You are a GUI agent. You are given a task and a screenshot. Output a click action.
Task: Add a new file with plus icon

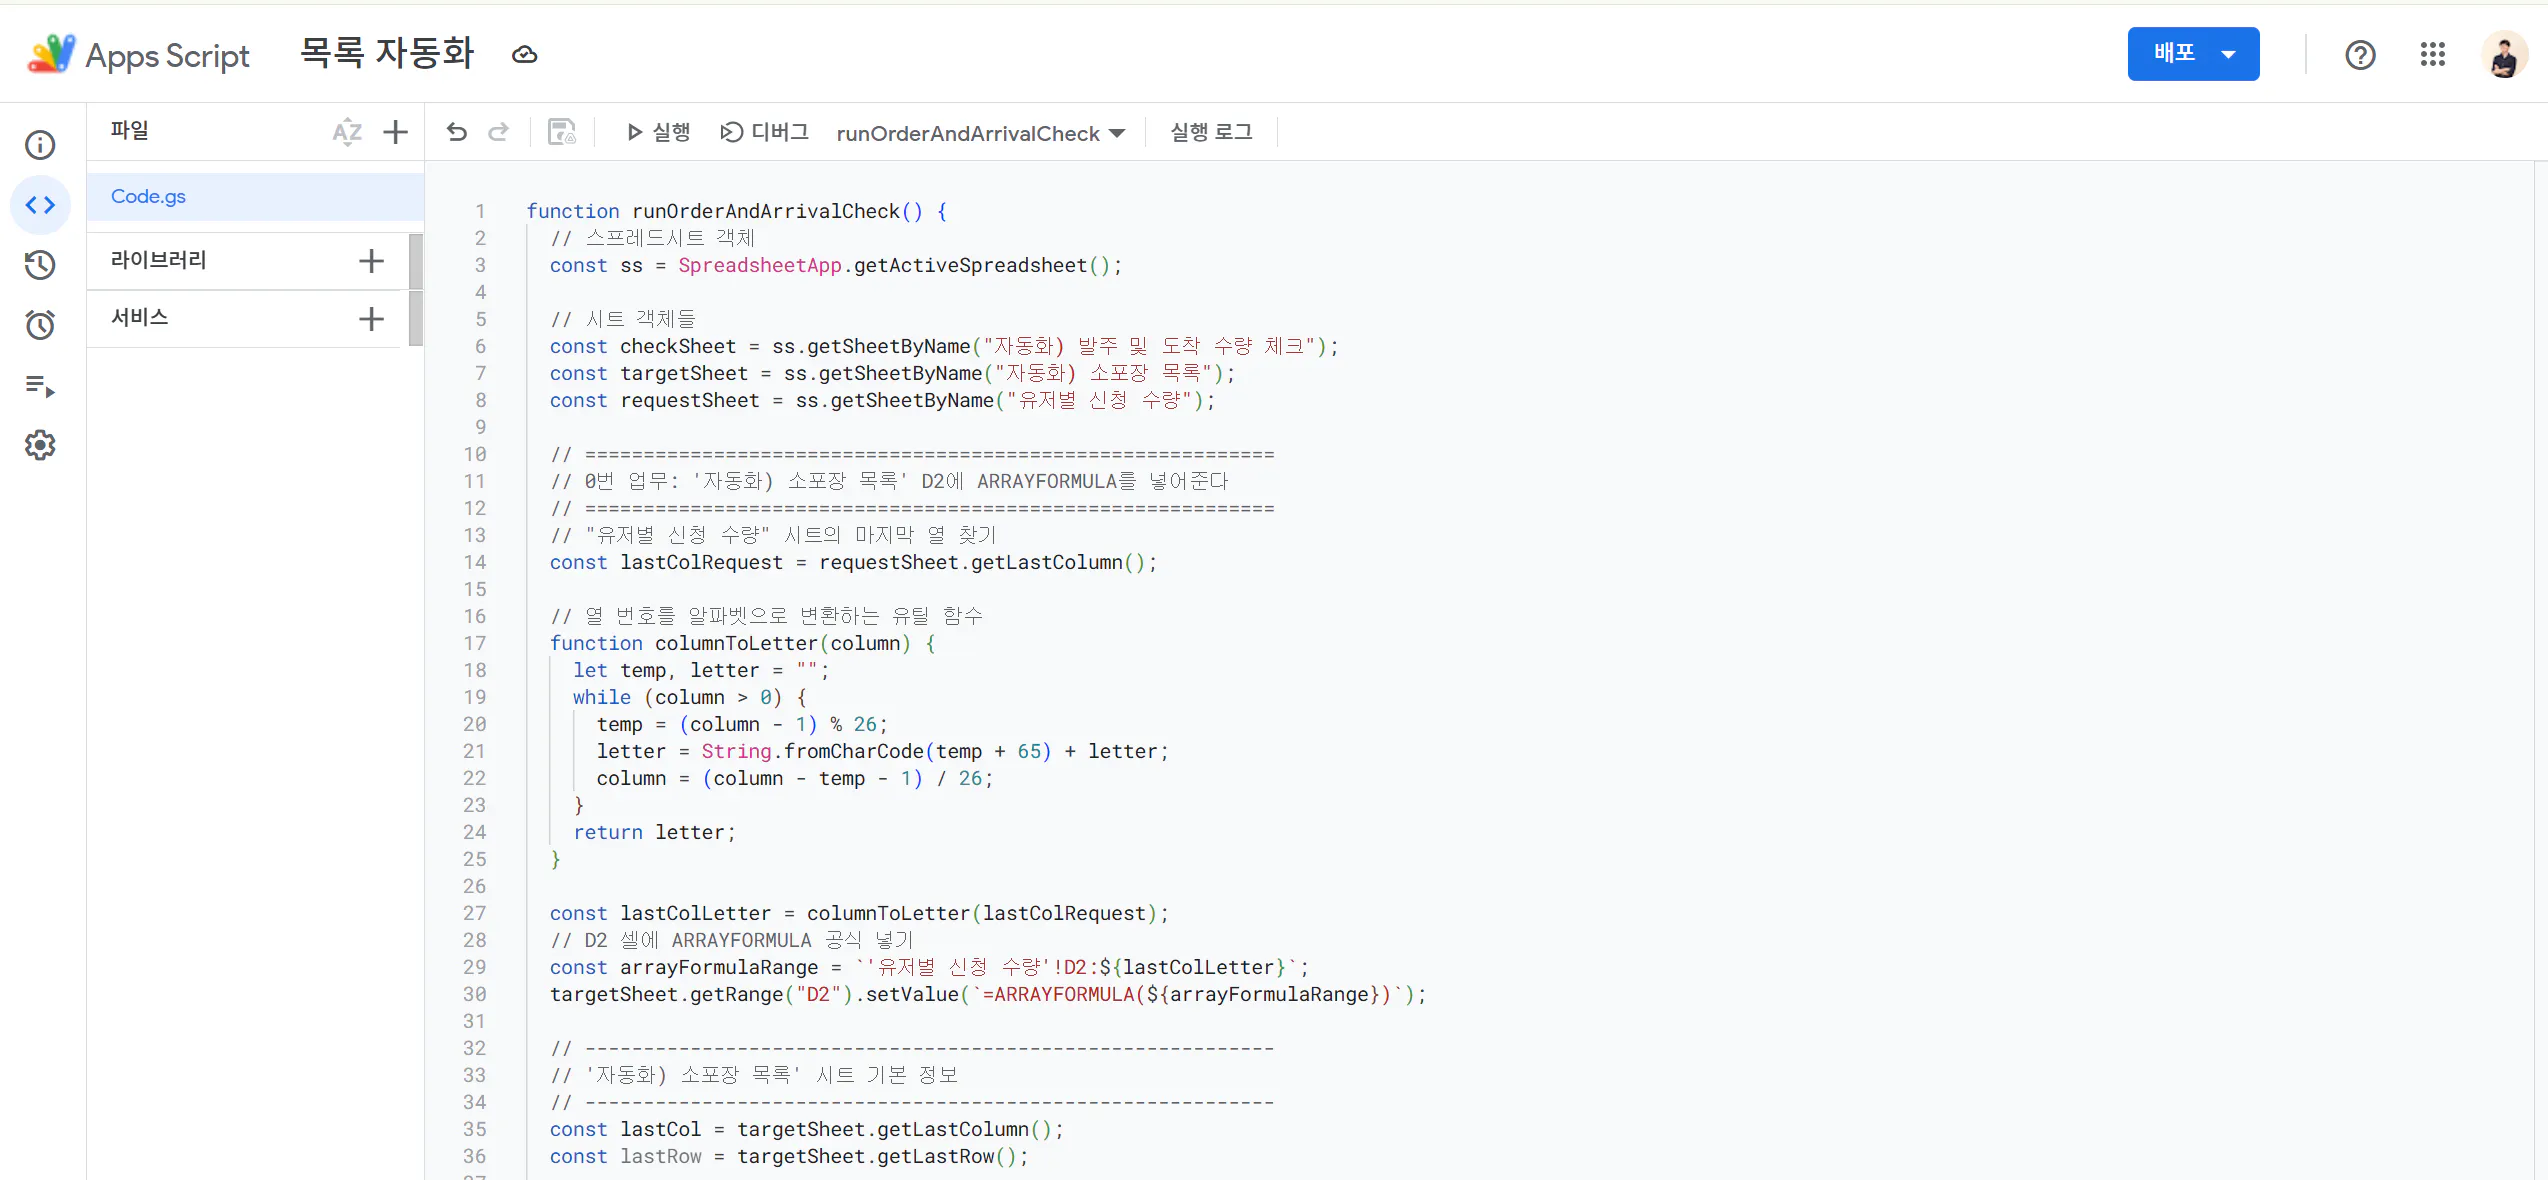[x=395, y=132]
